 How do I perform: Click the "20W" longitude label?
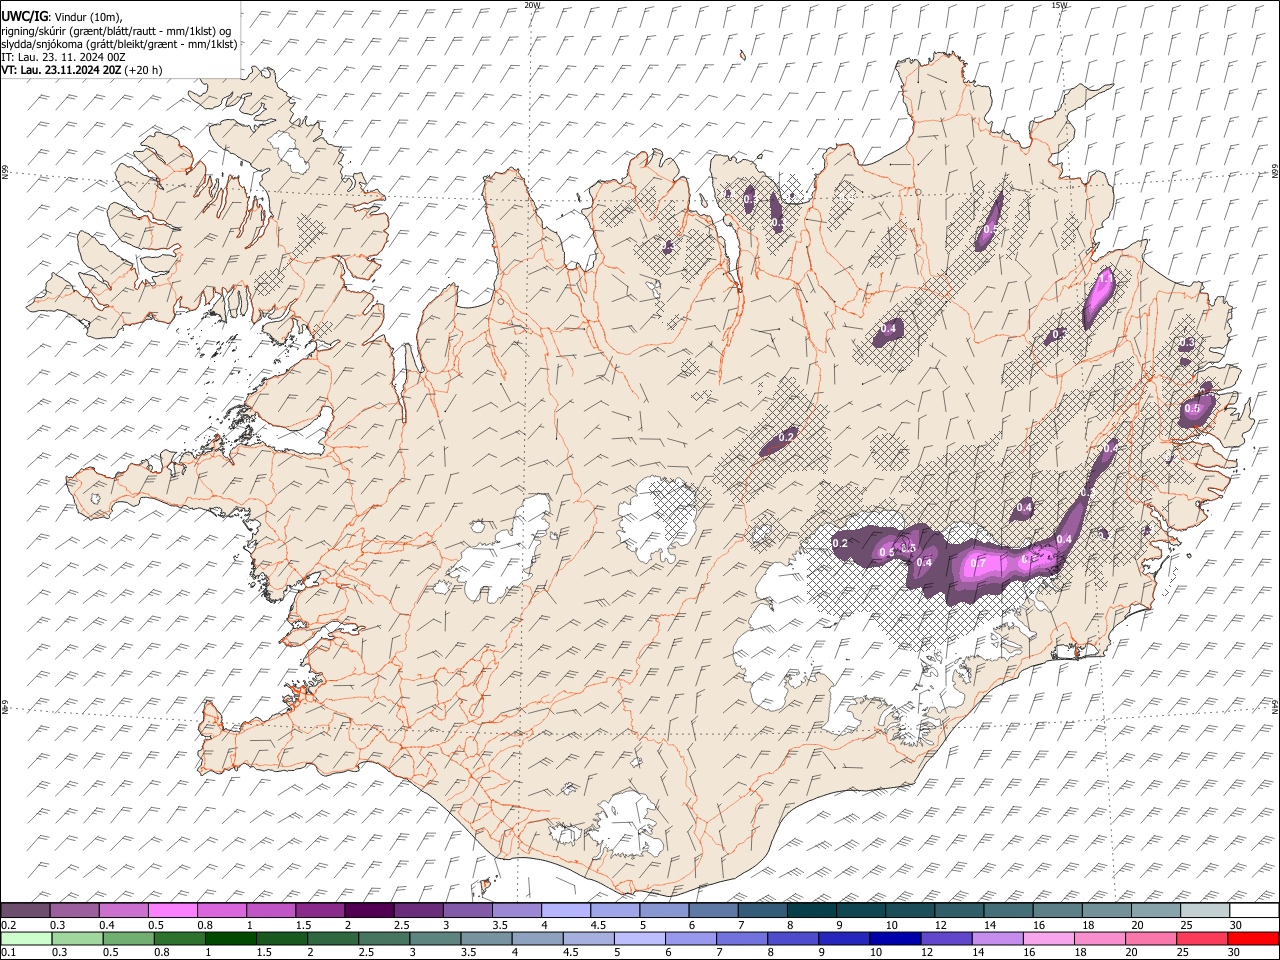pyautogui.click(x=532, y=5)
